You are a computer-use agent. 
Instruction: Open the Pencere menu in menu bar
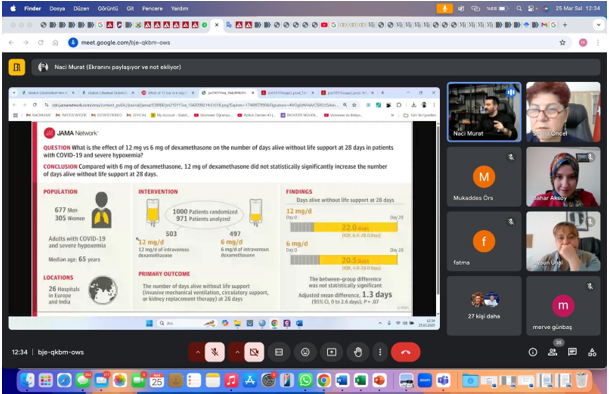point(152,8)
